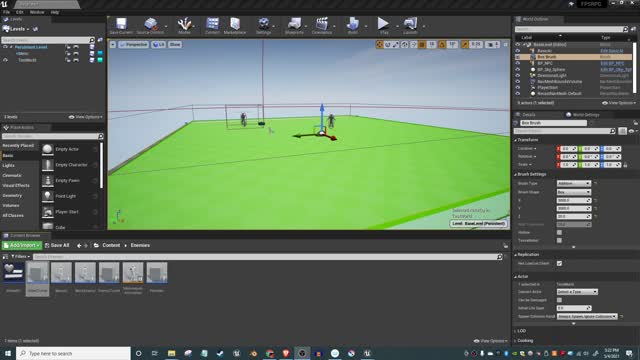Open the Edit menu
This screenshot has width=640, height=360.
[x=20, y=12]
